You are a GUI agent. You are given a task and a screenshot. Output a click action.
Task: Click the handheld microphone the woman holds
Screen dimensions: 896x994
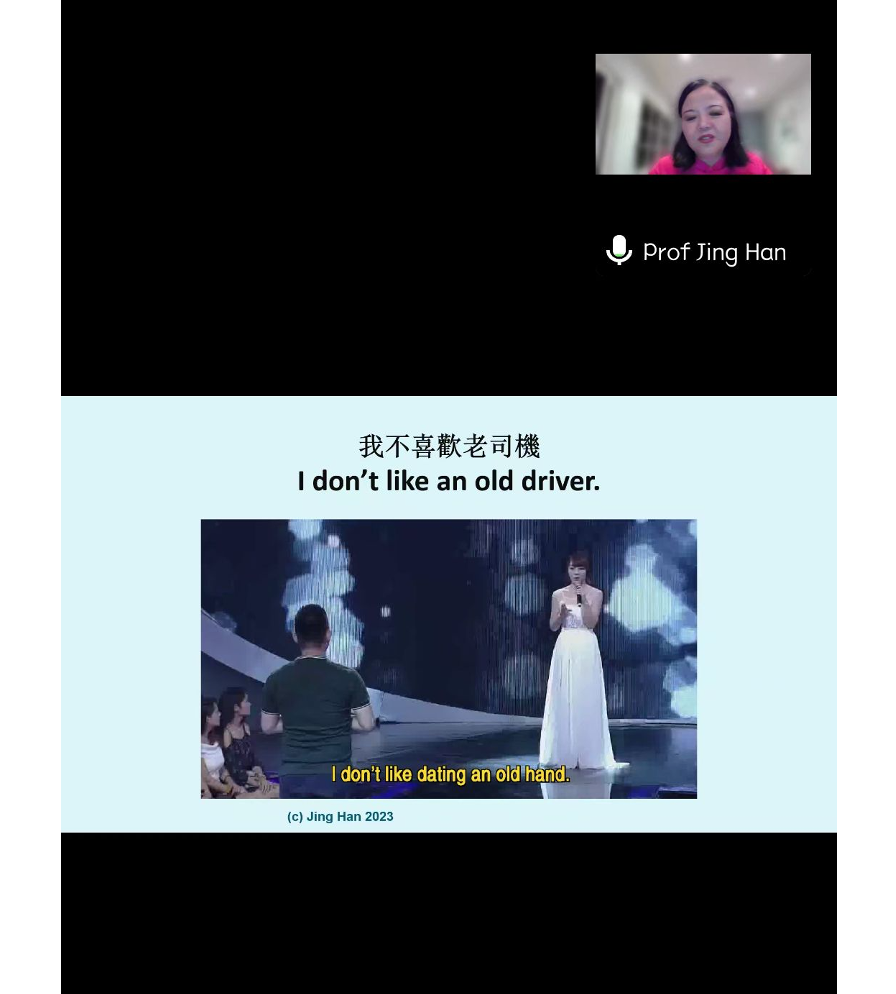[578, 598]
